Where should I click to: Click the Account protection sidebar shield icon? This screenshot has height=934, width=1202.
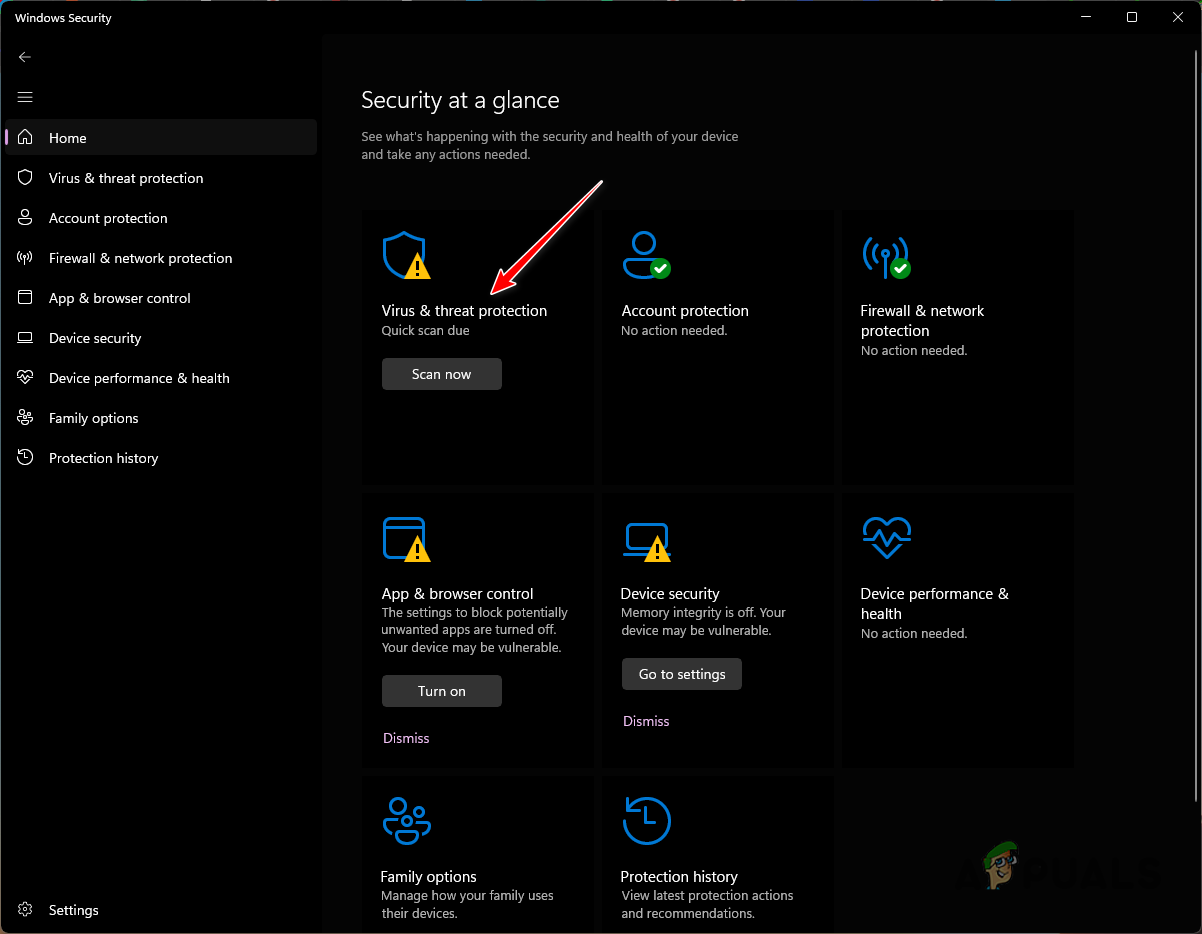(24, 217)
